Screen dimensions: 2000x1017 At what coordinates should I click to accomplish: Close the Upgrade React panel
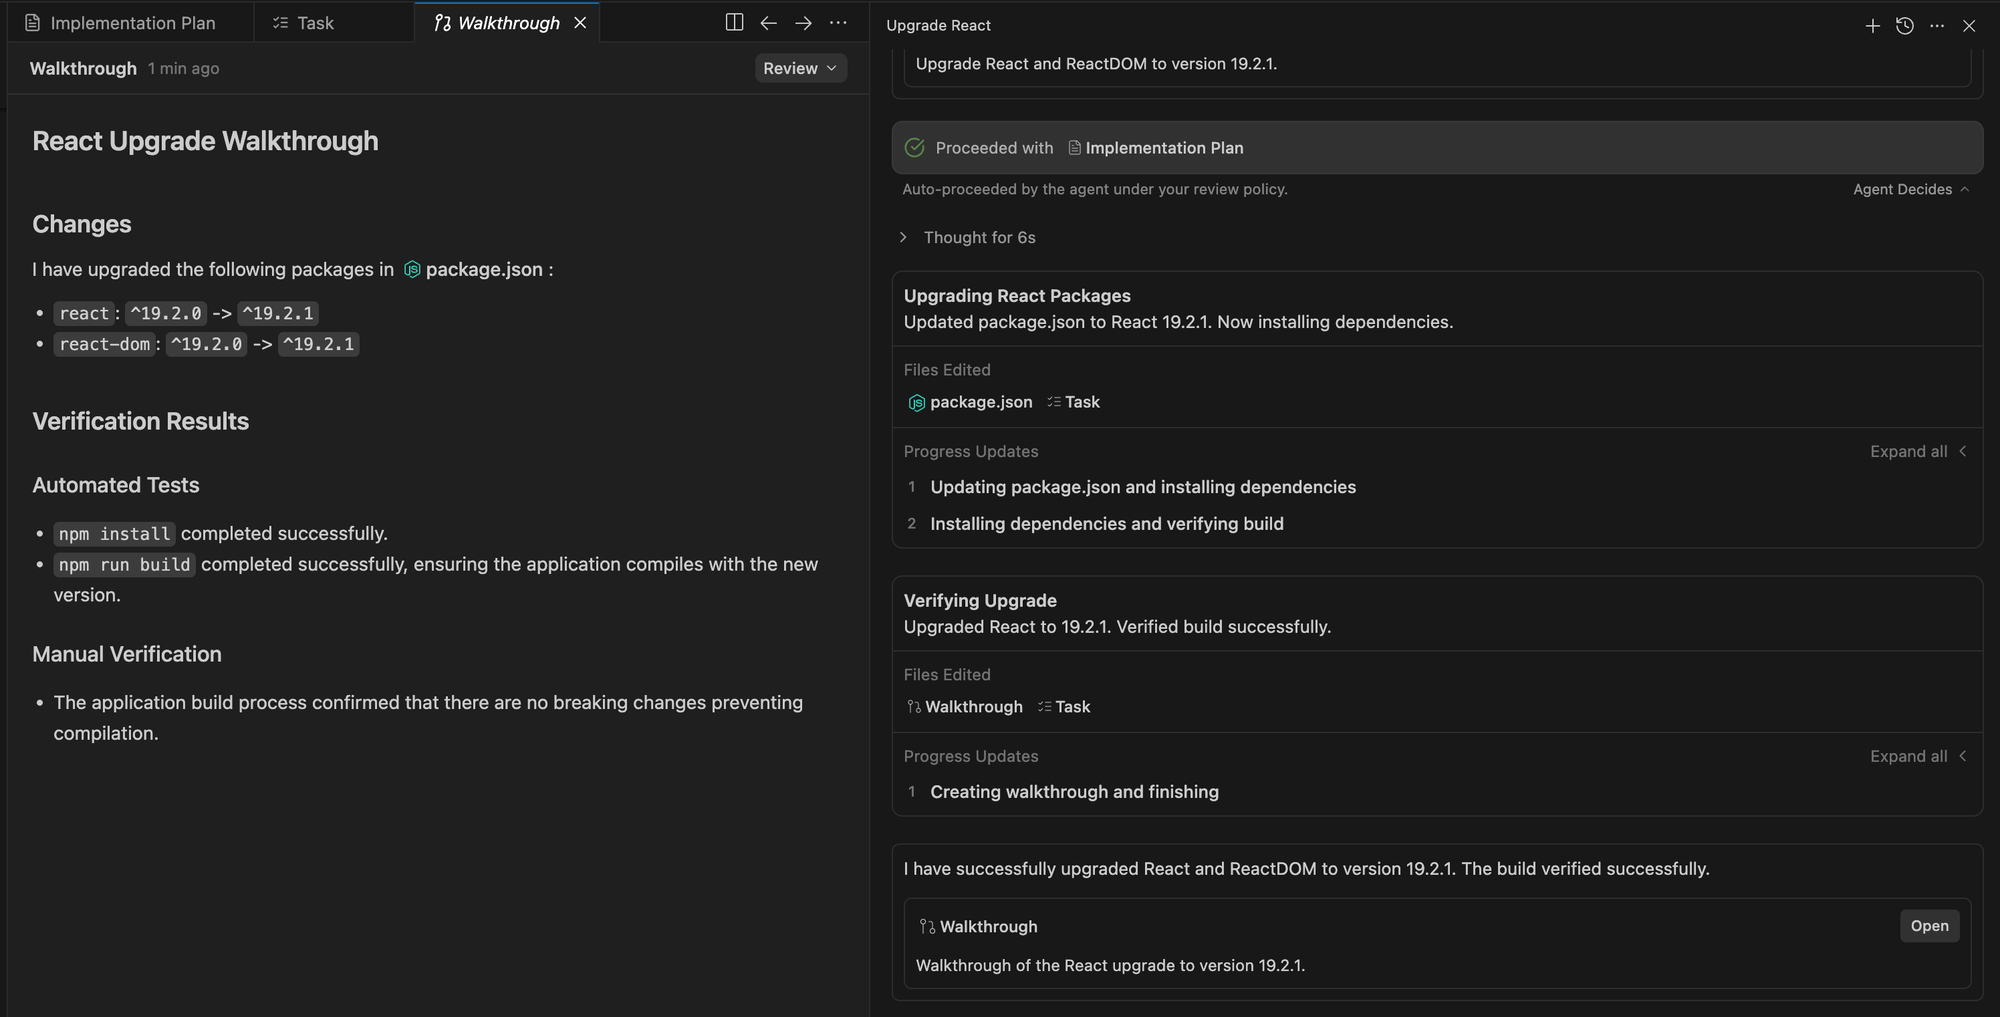click(1969, 26)
